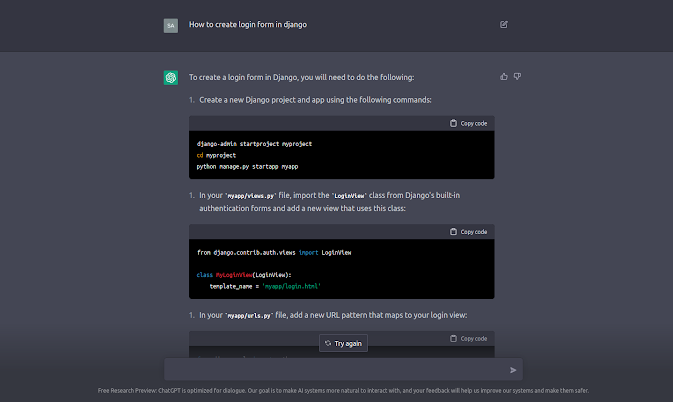Click the SA user avatar
The image size is (673, 402).
tap(171, 26)
